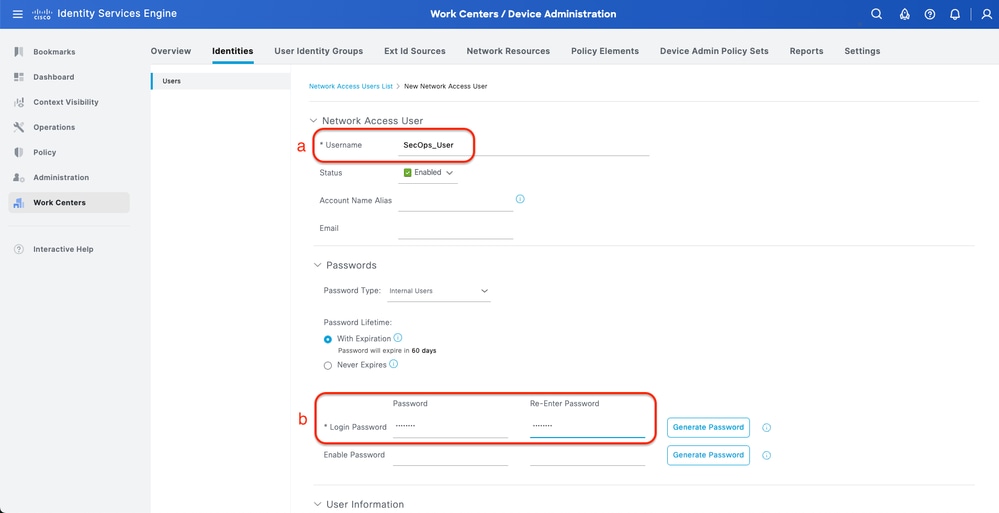Open the Network Resources tab
Image resolution: width=999 pixels, height=513 pixels.
[x=508, y=51]
